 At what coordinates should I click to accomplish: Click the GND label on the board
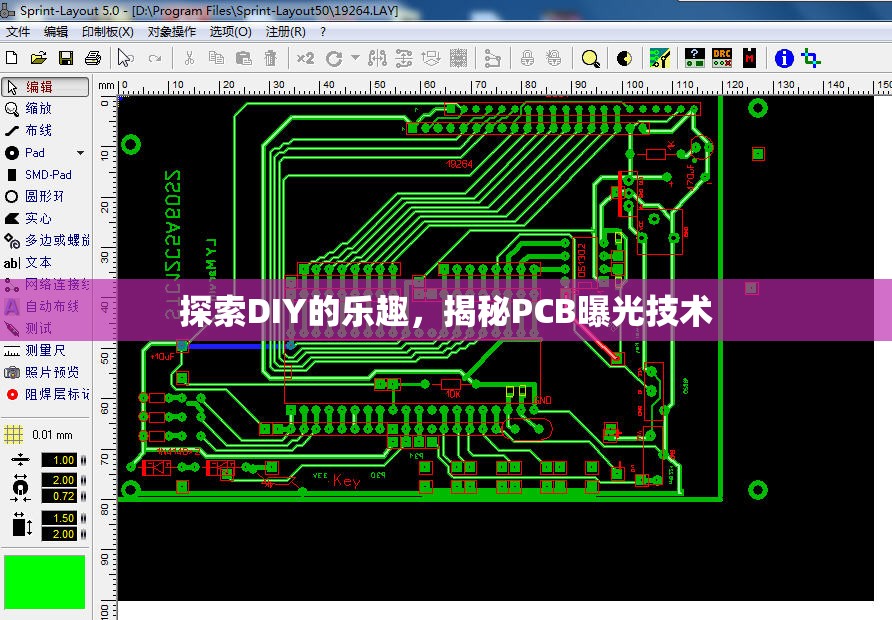(543, 400)
